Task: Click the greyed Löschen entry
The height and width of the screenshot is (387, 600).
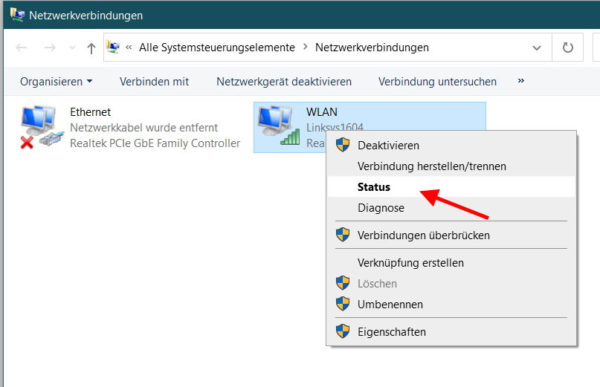Action: [x=452, y=284]
